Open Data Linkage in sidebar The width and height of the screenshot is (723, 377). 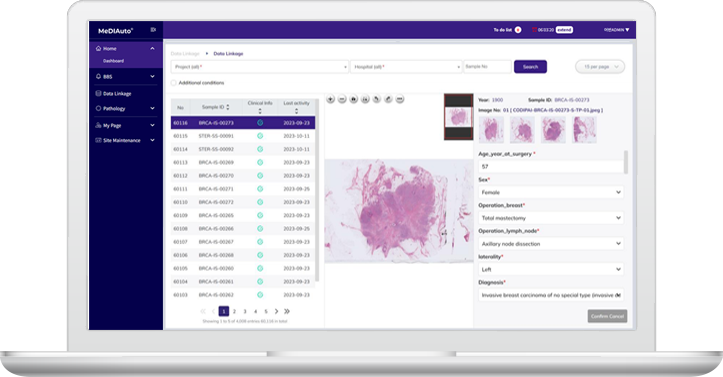click(x=117, y=94)
